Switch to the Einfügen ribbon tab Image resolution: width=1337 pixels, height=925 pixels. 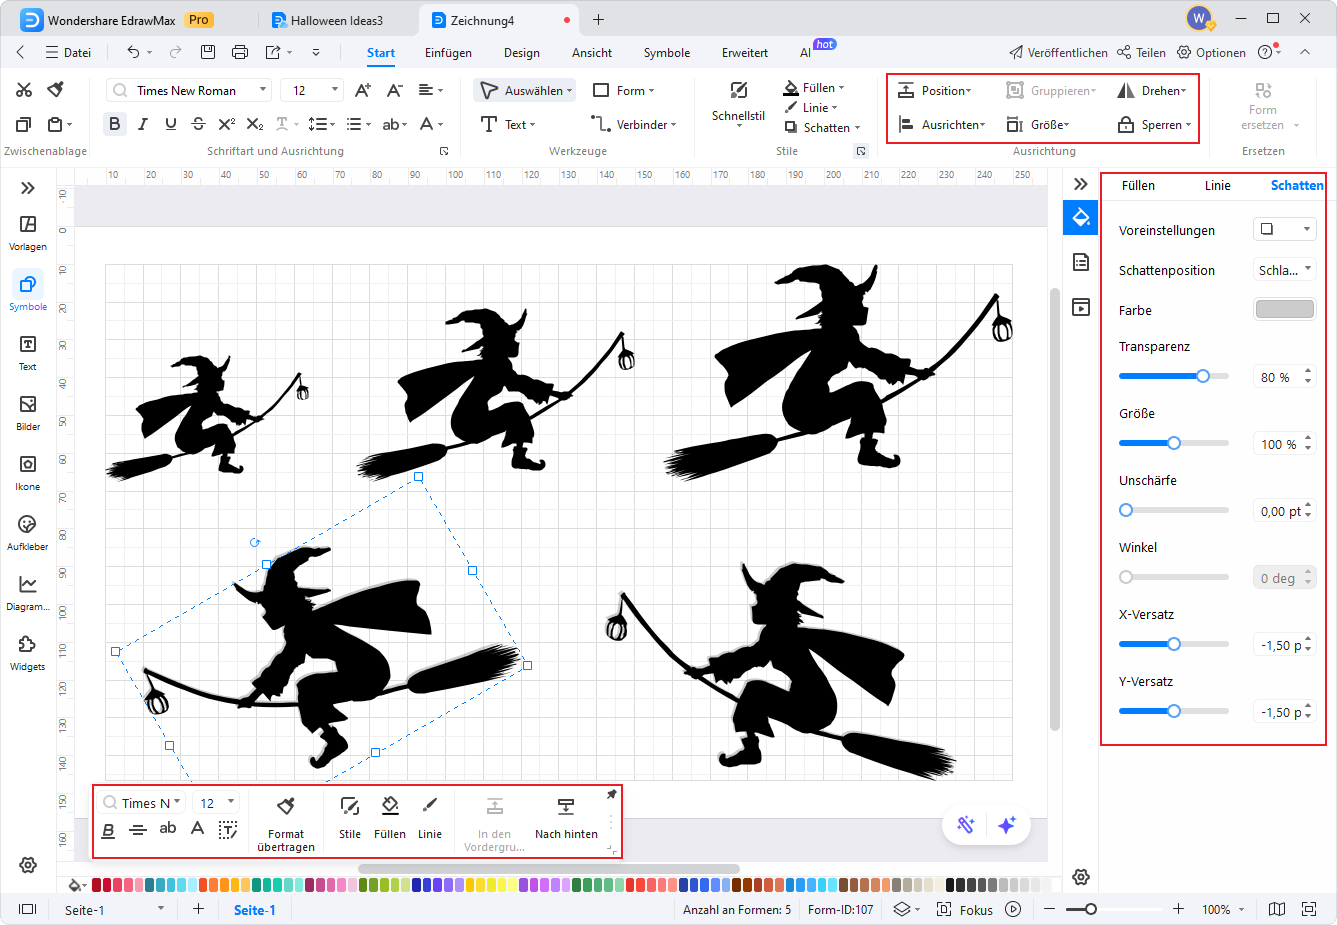pos(447,53)
